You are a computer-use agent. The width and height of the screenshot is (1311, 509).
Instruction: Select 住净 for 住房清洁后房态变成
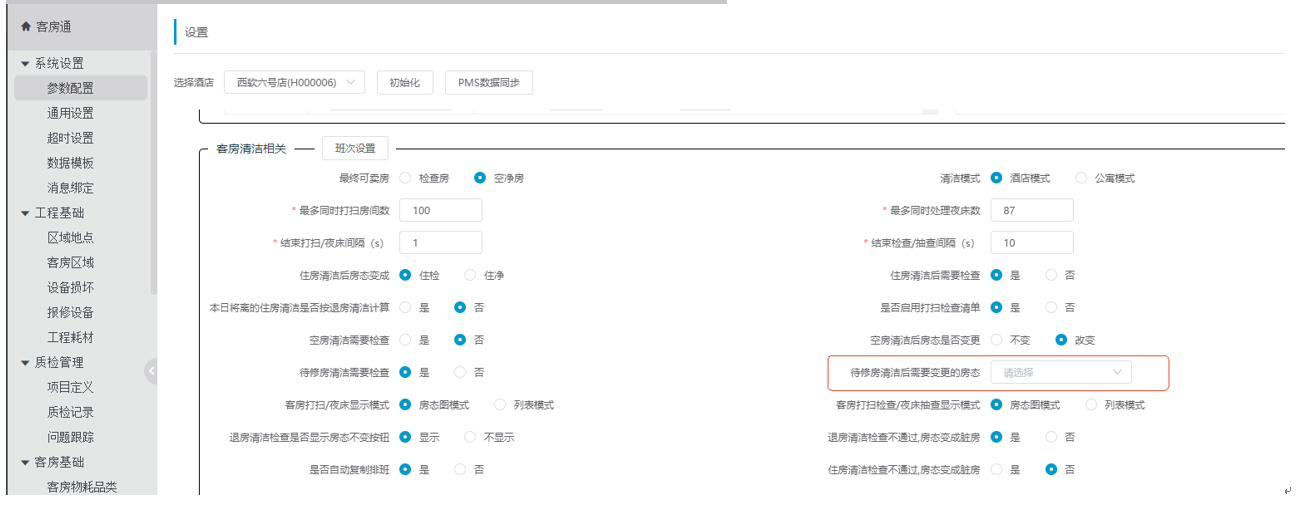pyautogui.click(x=470, y=274)
